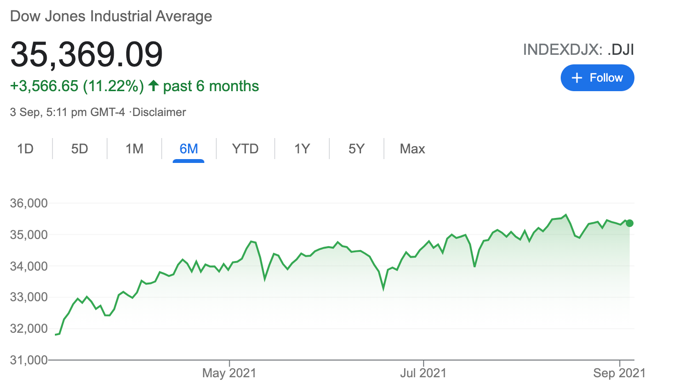Viewport: 674px width, 389px height.
Task: Click the Sep 2021 axis marker
Action: (x=619, y=373)
